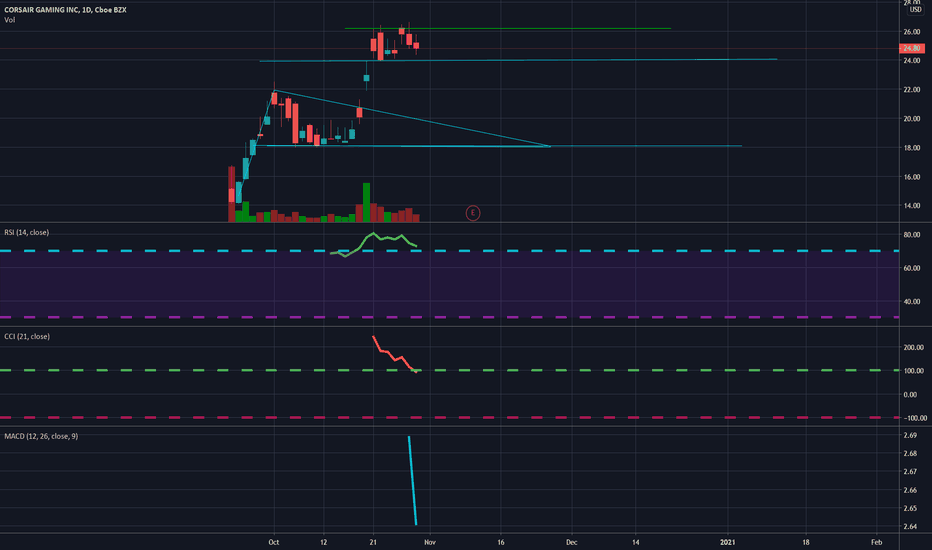The height and width of the screenshot is (550, 932).
Task: Click the 80.00 RSI scale label
Action: [912, 235]
